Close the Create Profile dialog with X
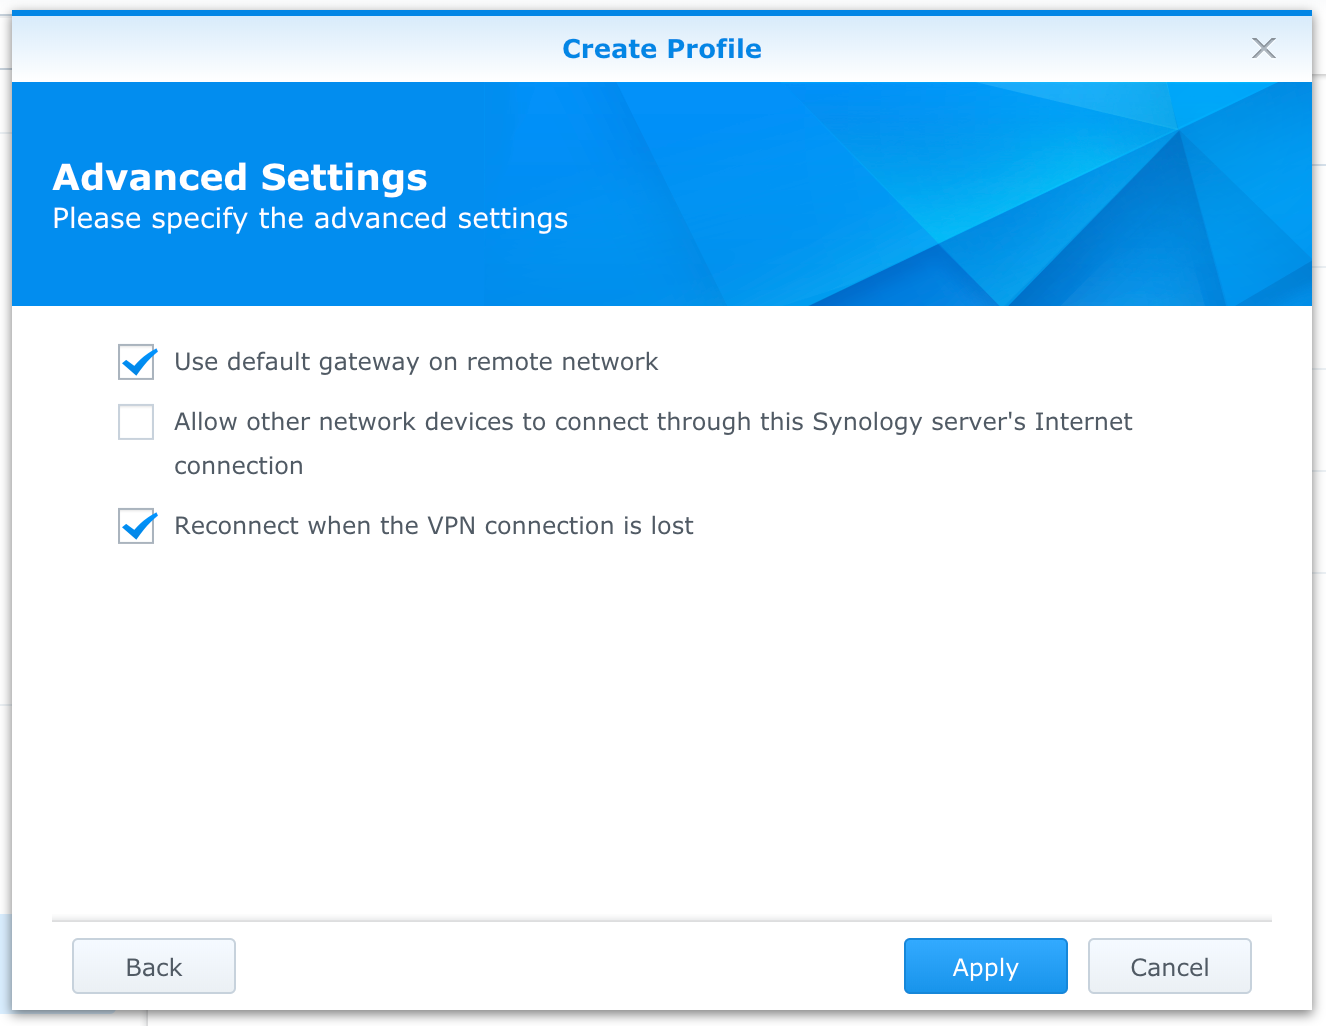The height and width of the screenshot is (1026, 1326). [x=1264, y=48]
